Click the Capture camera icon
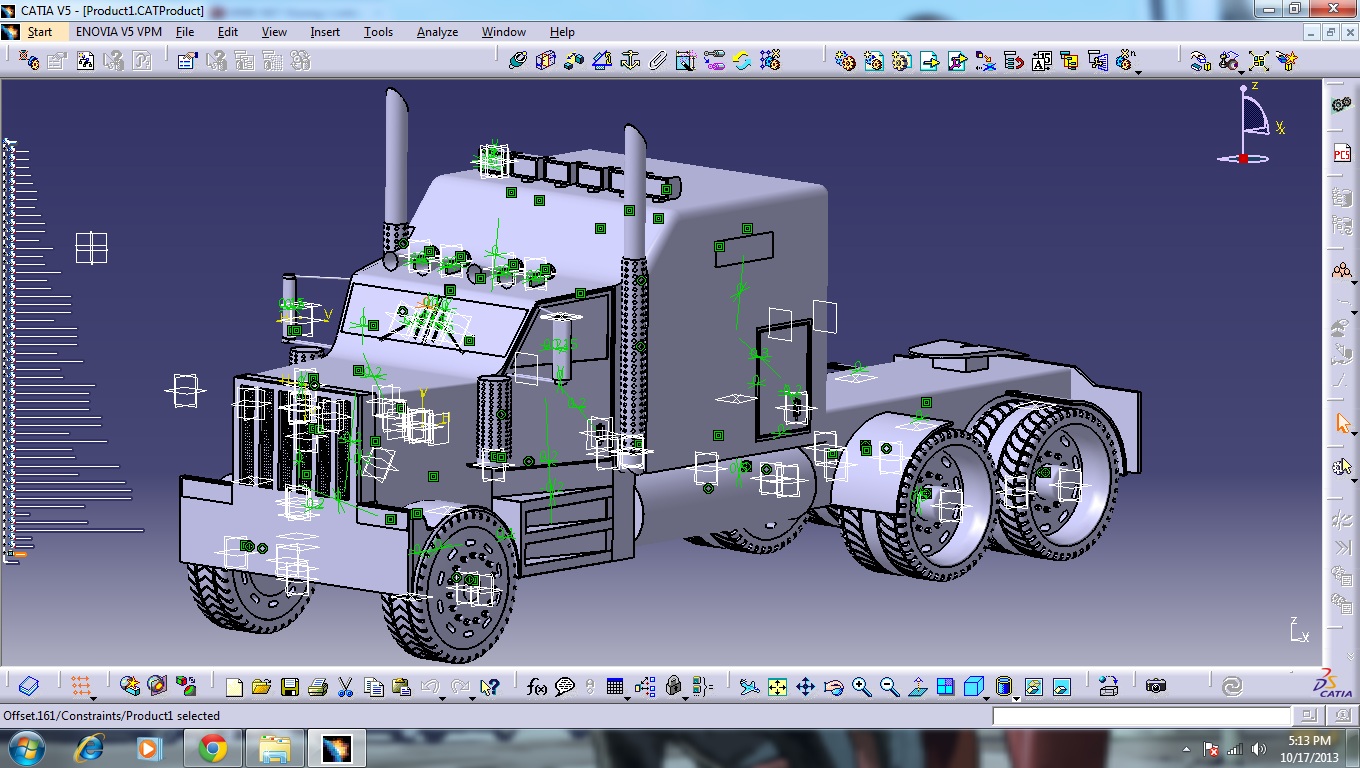The width and height of the screenshot is (1360, 768). coord(1156,687)
